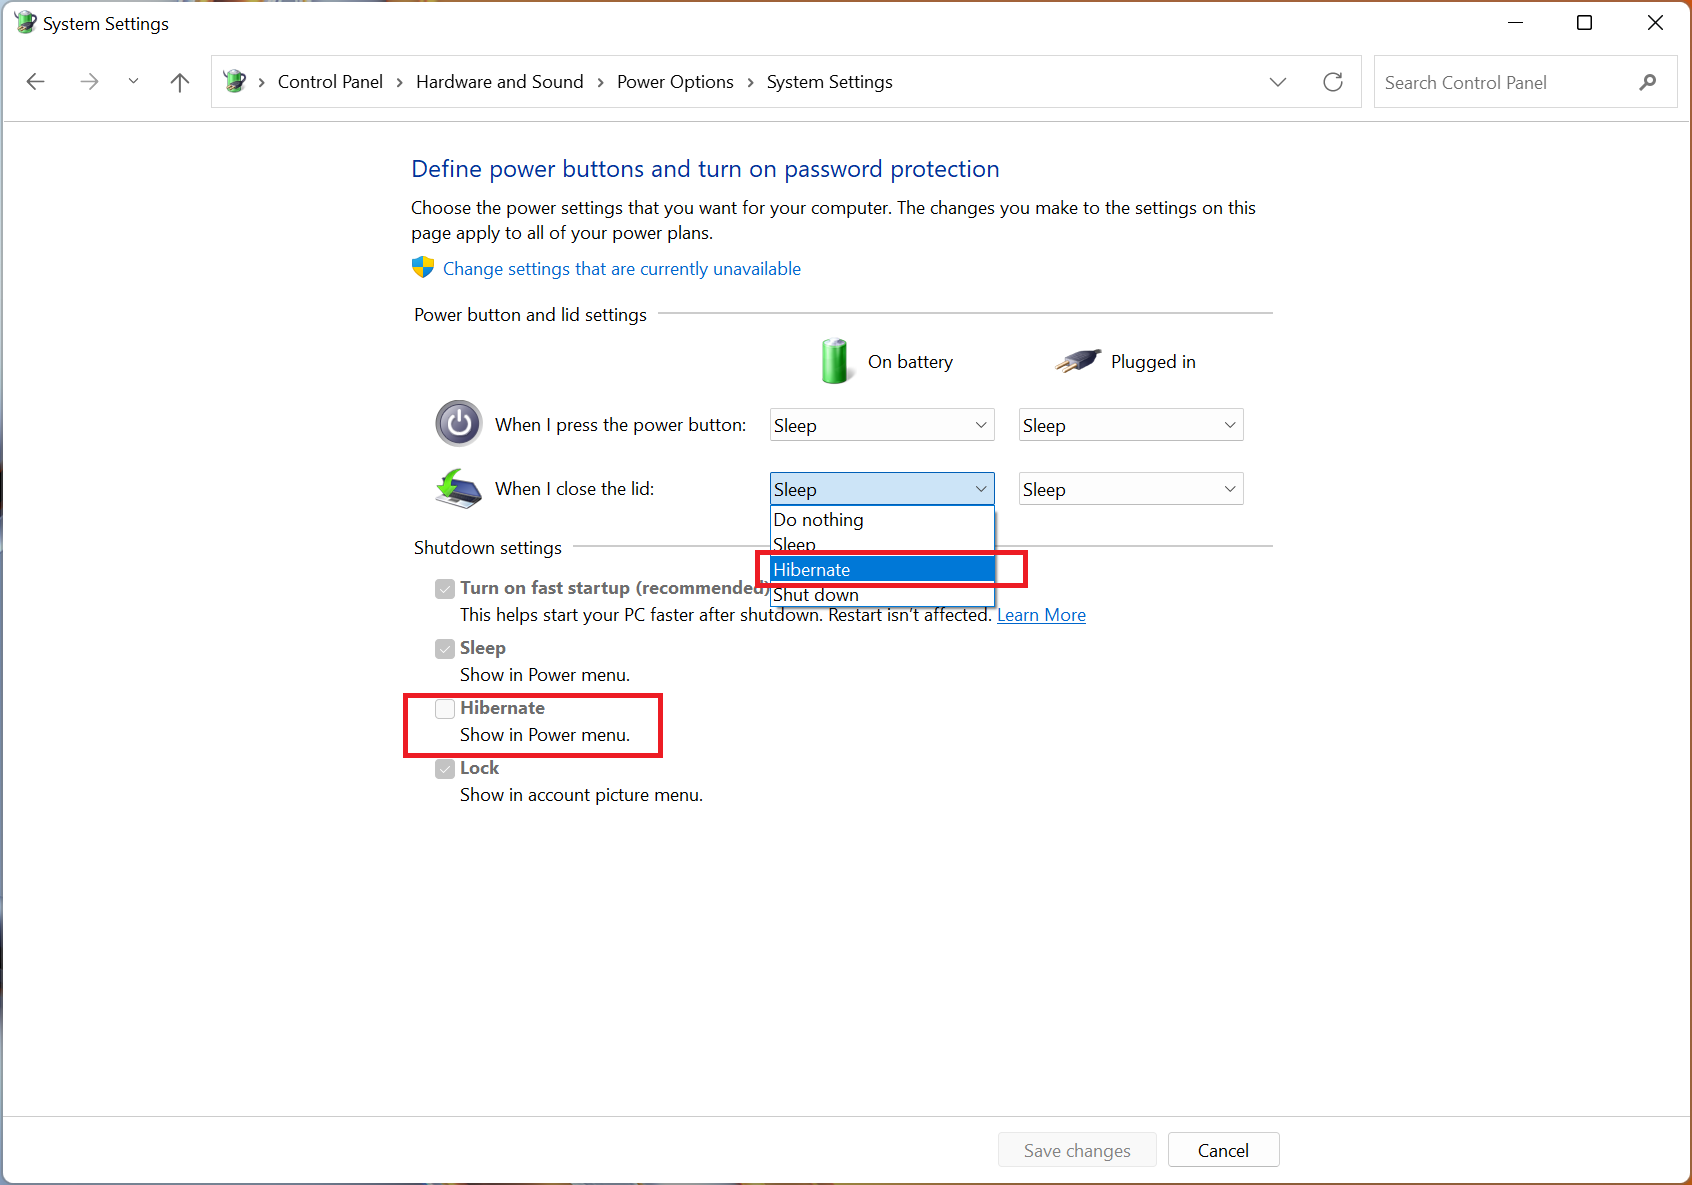Maximize the System Settings window
This screenshot has width=1692, height=1185.
pyautogui.click(x=1584, y=22)
